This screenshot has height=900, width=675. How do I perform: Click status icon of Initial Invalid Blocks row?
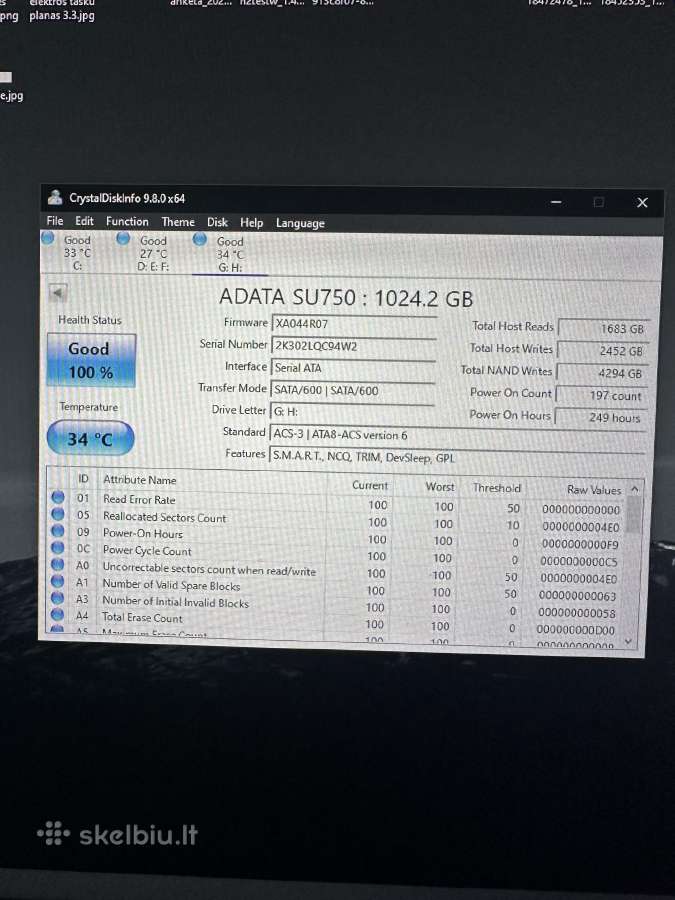click(57, 598)
